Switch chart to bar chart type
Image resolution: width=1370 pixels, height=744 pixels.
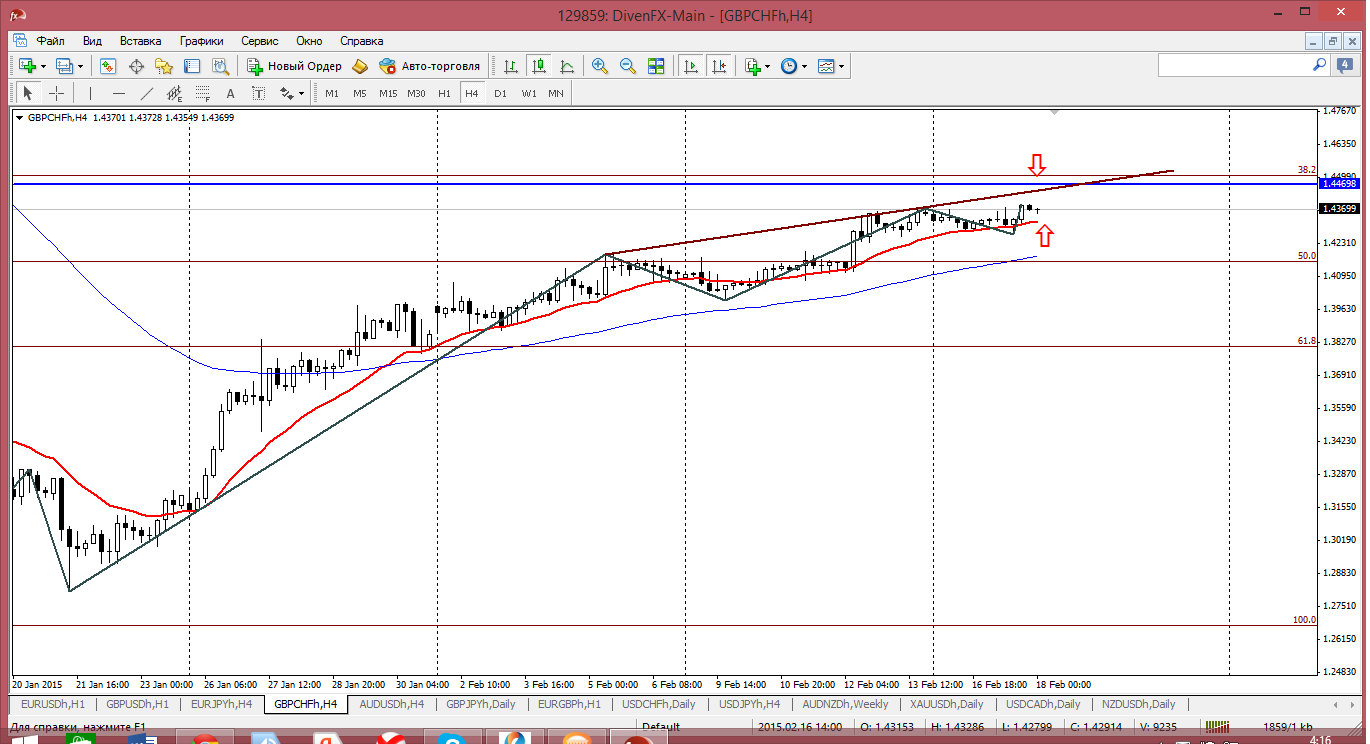coord(511,66)
